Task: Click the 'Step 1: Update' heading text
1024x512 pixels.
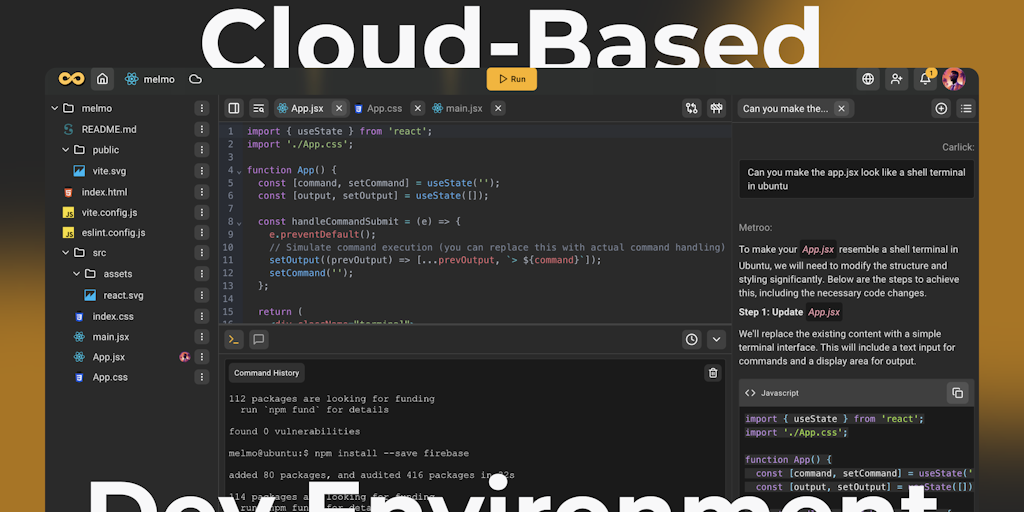Action: pos(771,312)
